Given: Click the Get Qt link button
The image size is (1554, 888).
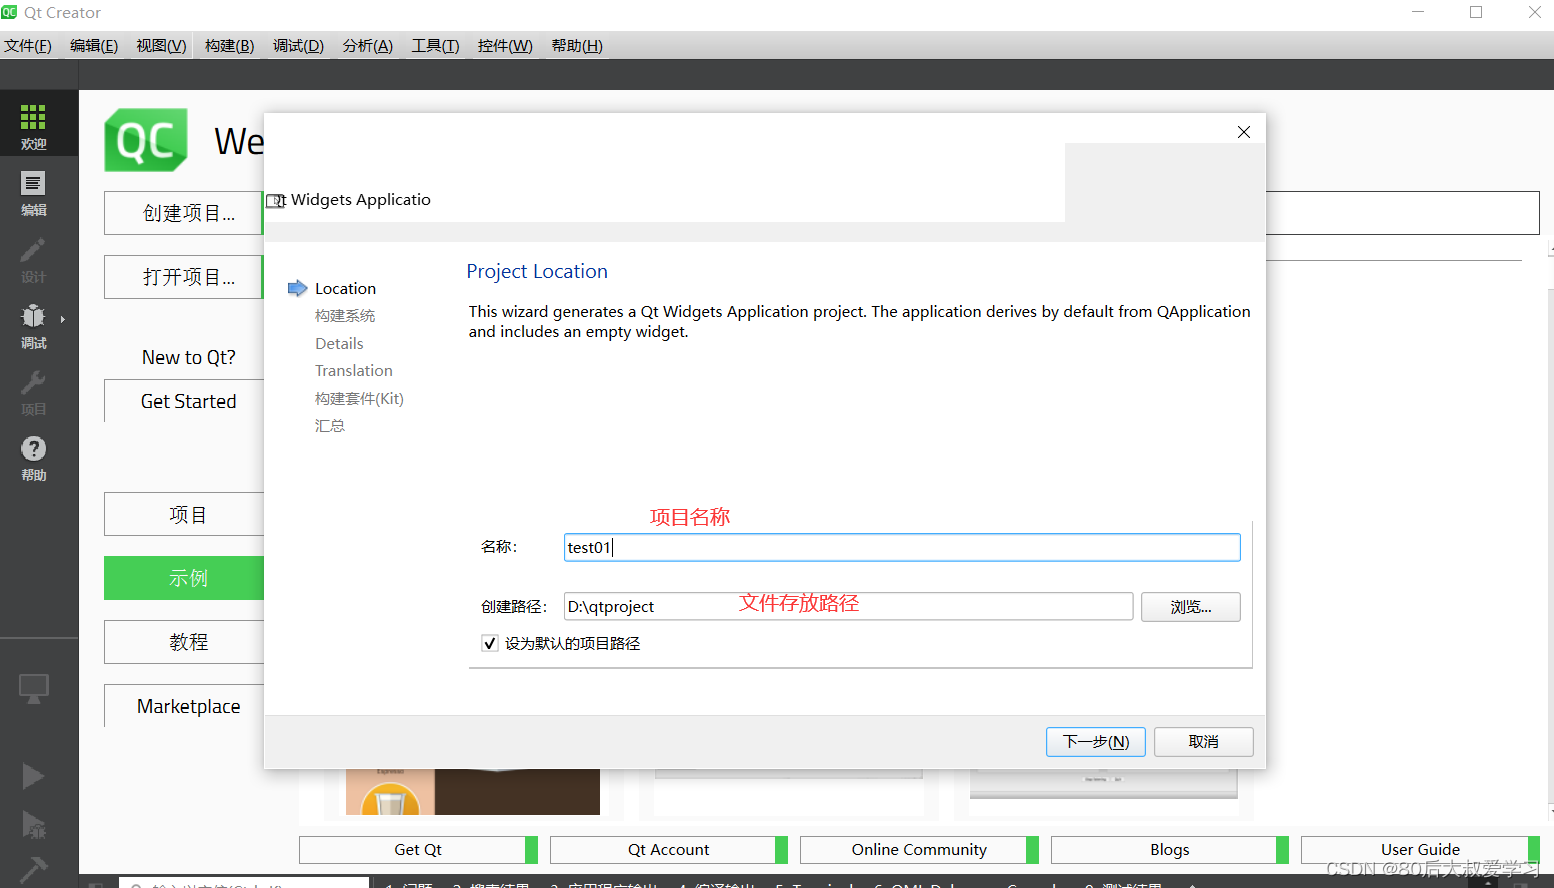Looking at the screenshot, I should 418,850.
